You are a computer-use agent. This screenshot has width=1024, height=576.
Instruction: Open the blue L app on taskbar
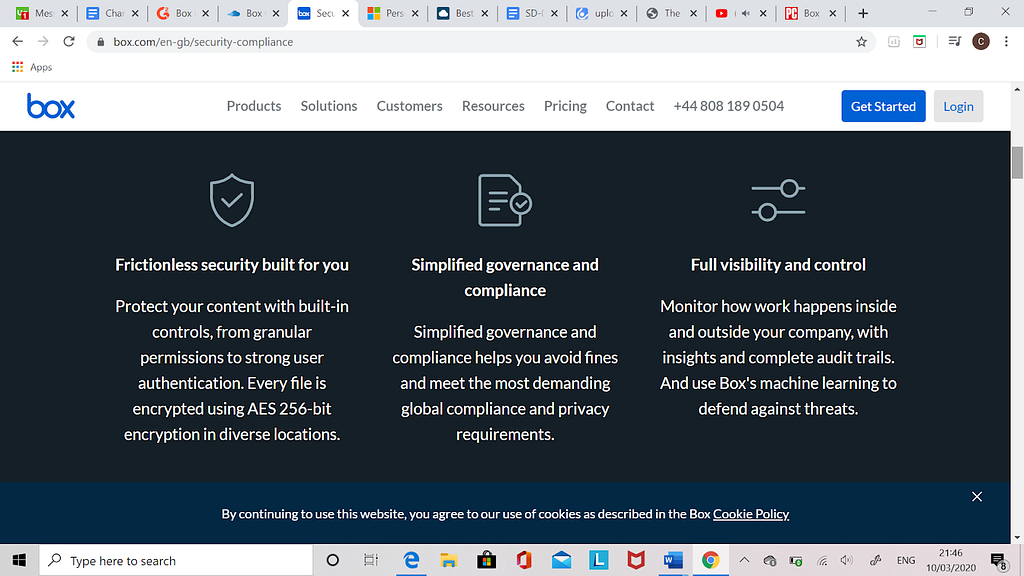click(598, 560)
